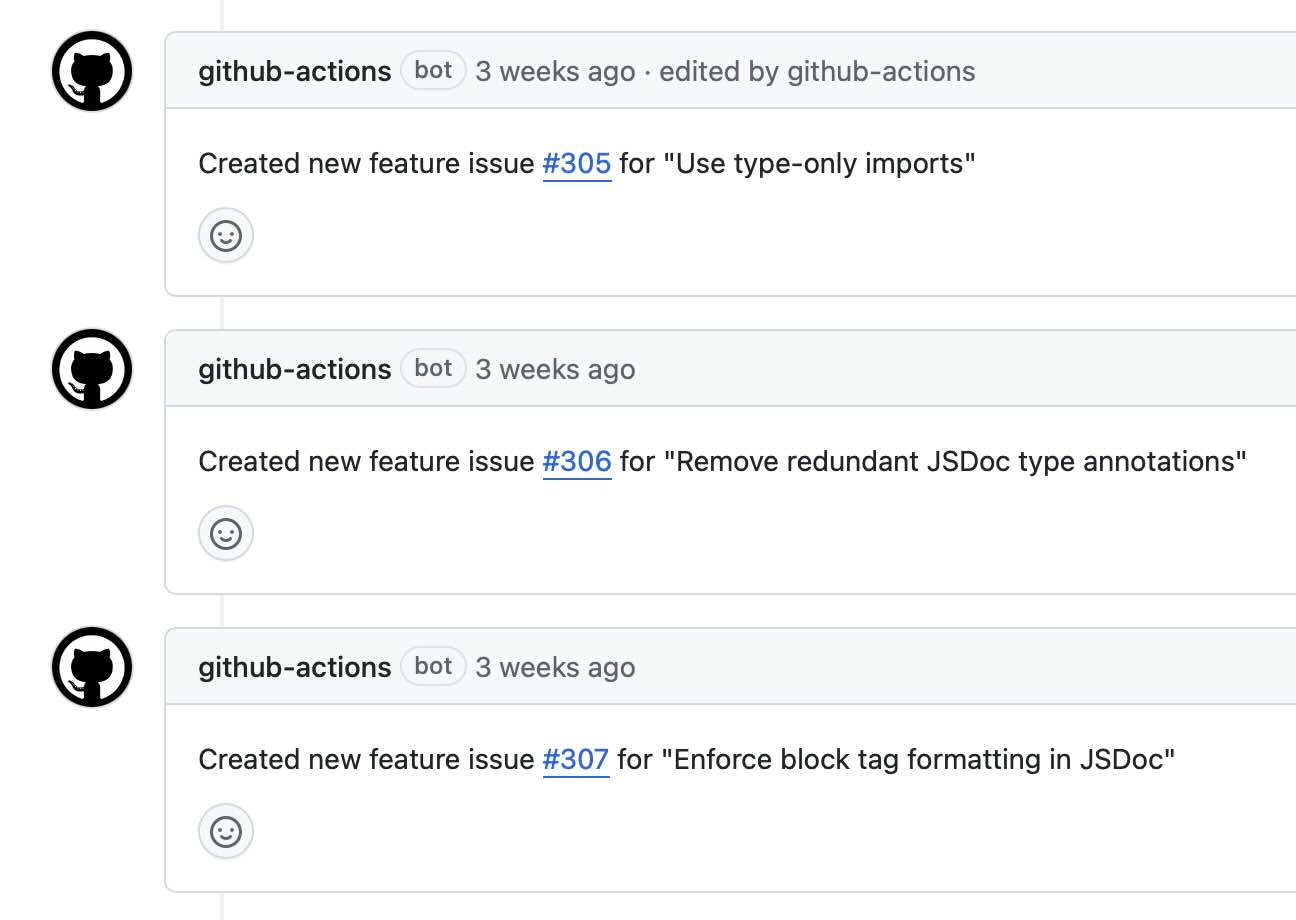Image resolution: width=1296 pixels, height=920 pixels.
Task: Click the bot badge on the #305 comment header
Action: pyautogui.click(x=433, y=70)
